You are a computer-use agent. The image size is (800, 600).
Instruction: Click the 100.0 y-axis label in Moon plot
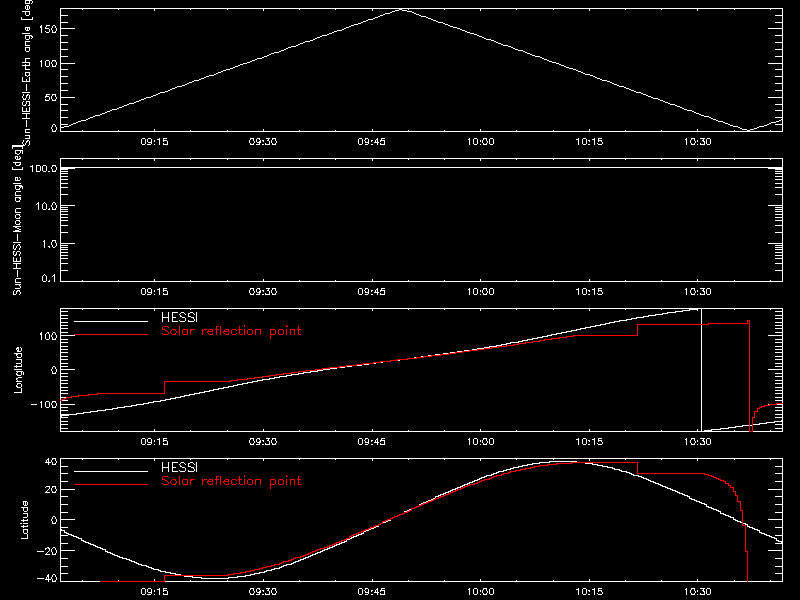coord(43,168)
